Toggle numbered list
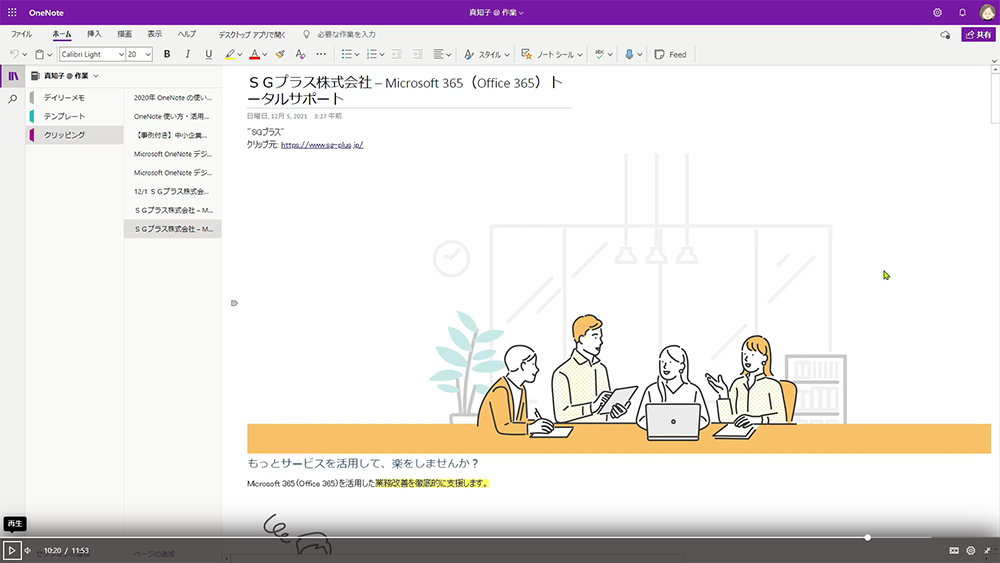The image size is (1000, 563). (372, 54)
